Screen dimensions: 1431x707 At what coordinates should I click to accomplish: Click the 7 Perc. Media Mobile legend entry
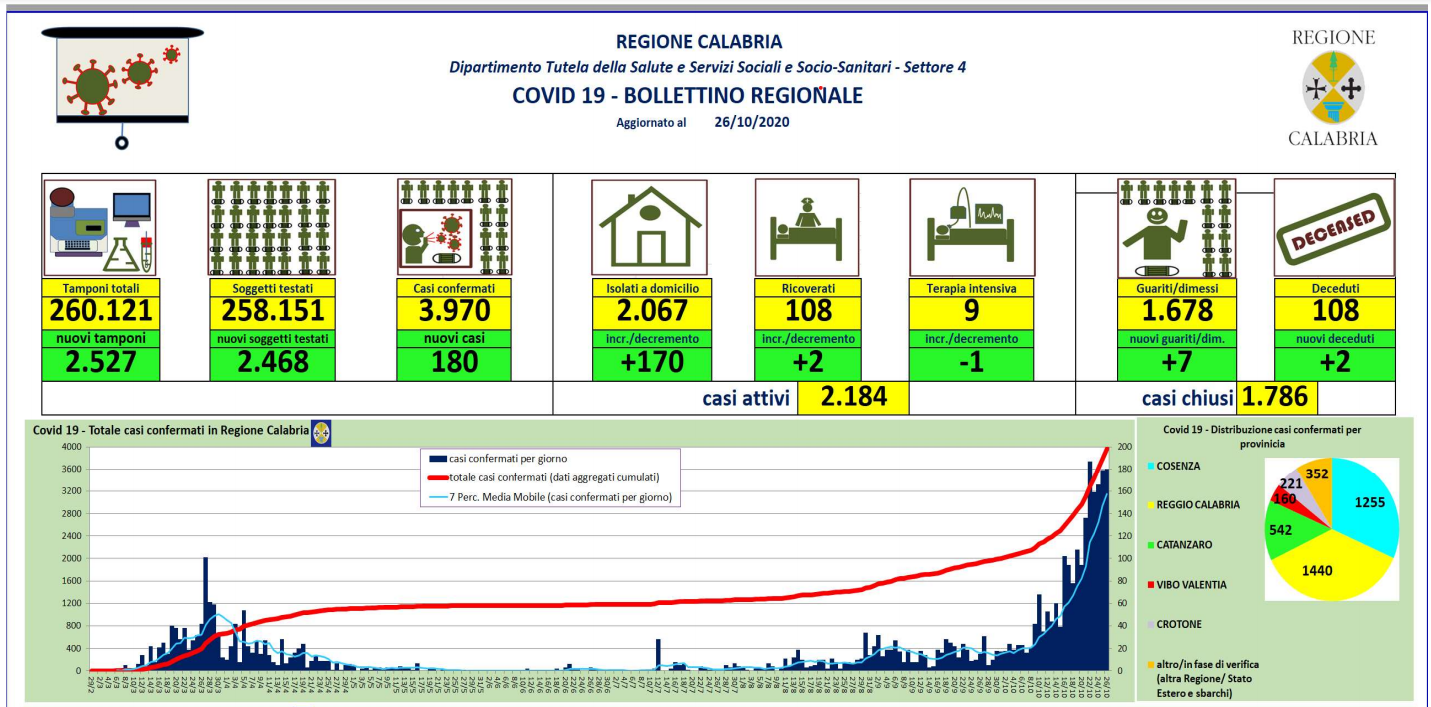tap(560, 497)
